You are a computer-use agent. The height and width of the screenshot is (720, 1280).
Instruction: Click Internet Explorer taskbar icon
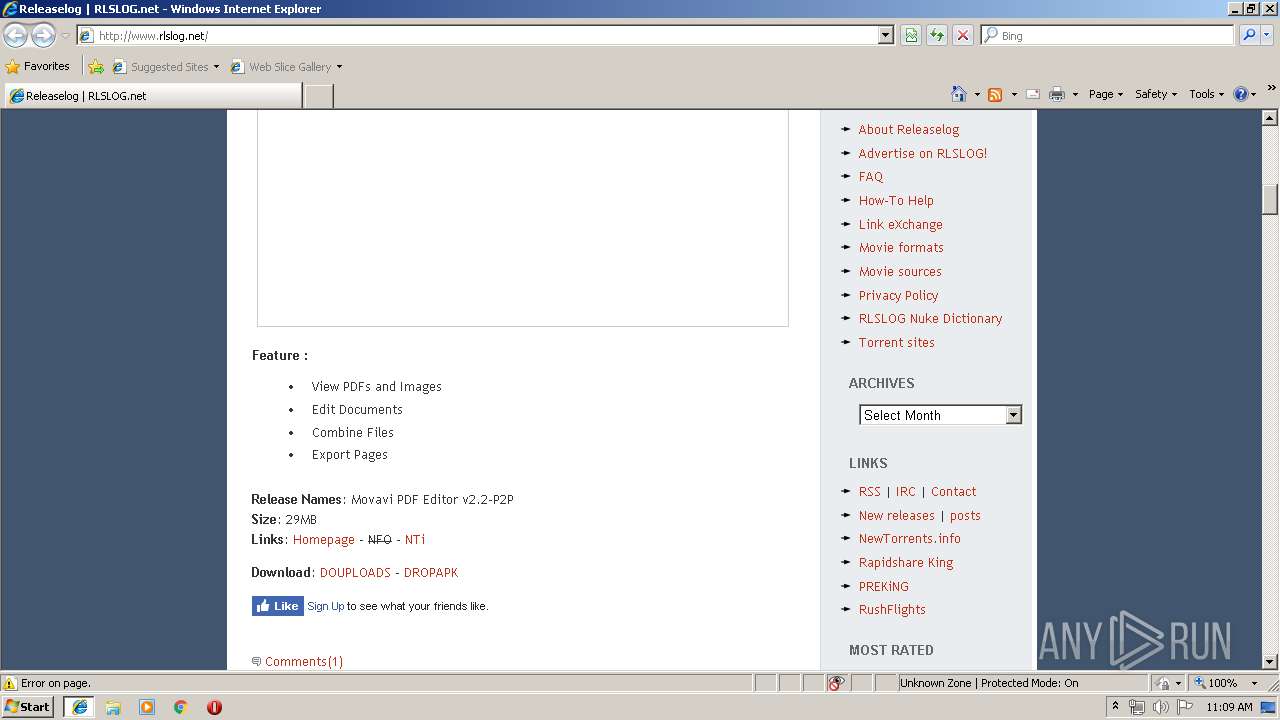[x=79, y=707]
